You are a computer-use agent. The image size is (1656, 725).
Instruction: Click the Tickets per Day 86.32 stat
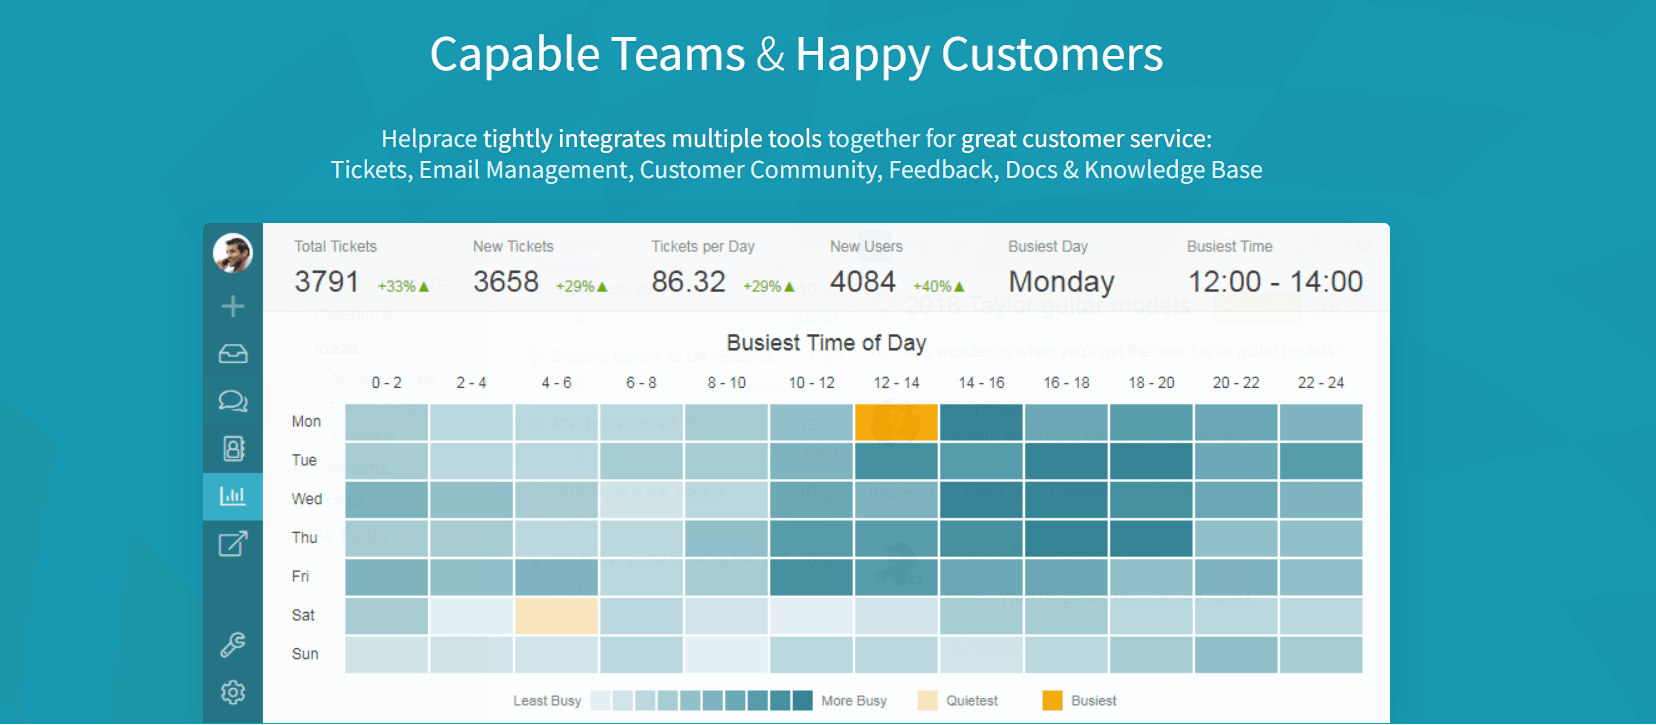(x=723, y=269)
